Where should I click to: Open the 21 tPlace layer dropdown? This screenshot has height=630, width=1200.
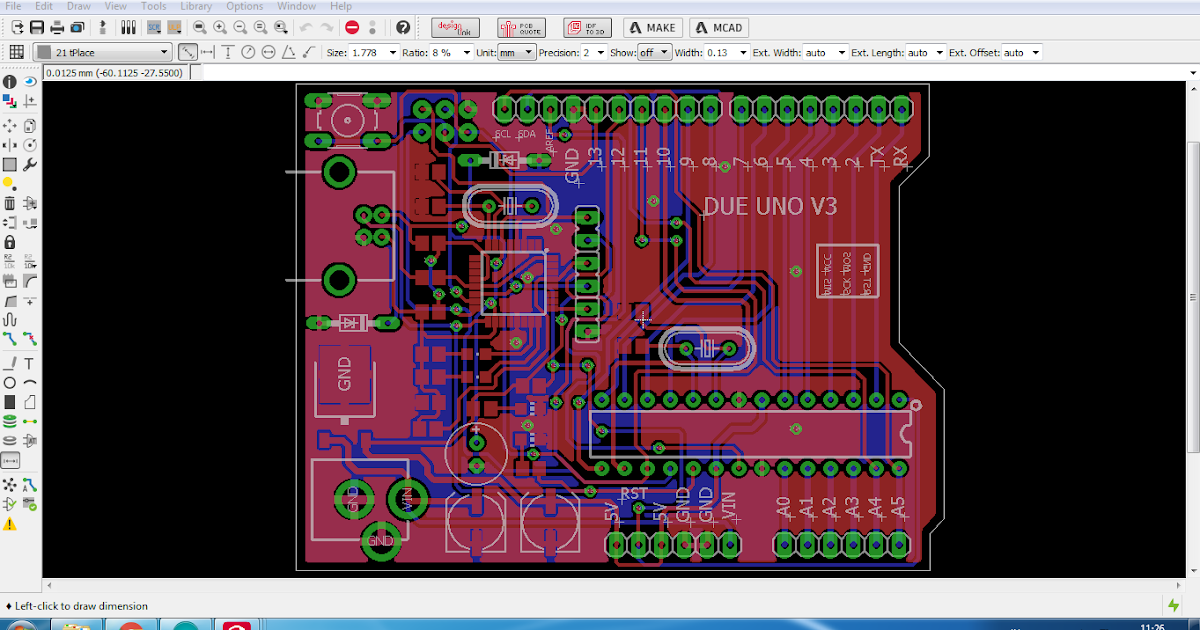104,52
